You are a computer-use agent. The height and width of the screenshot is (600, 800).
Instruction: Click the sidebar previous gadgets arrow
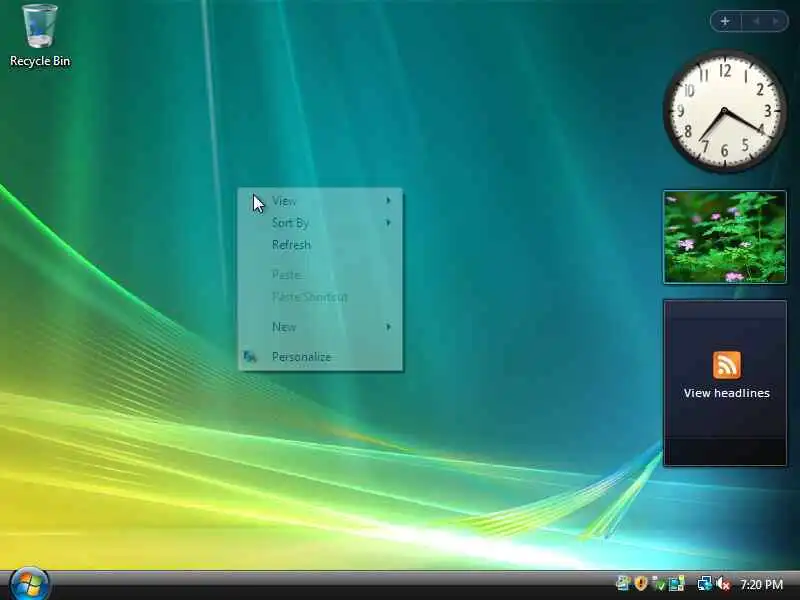pos(756,21)
